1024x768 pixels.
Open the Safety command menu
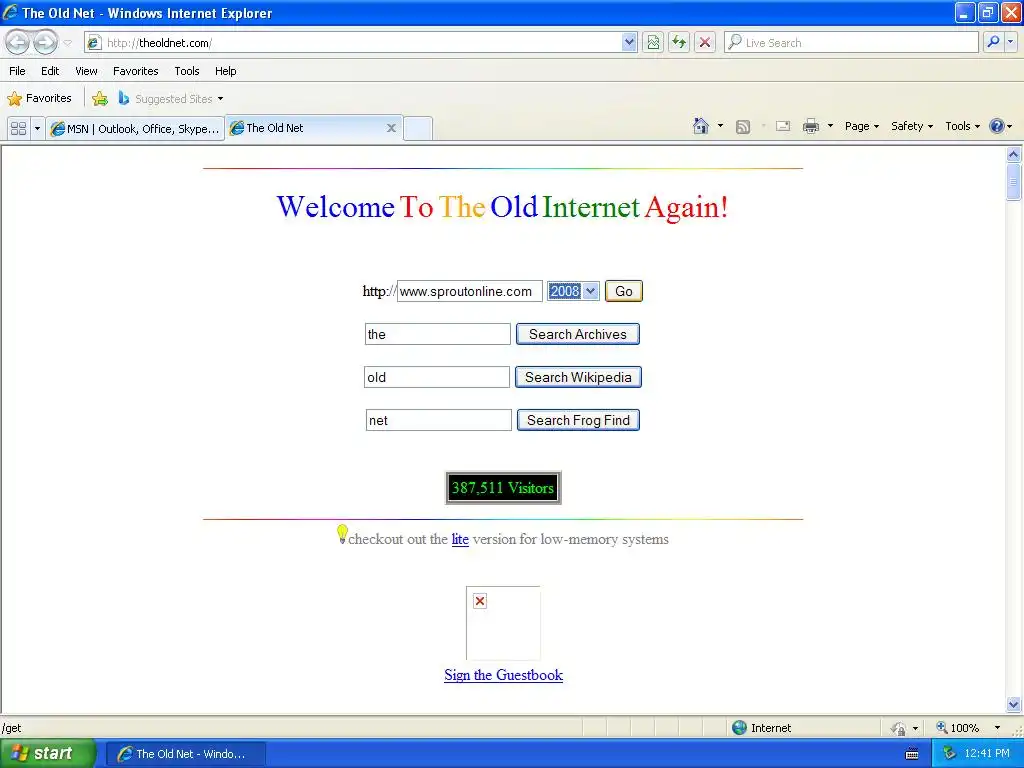912,126
